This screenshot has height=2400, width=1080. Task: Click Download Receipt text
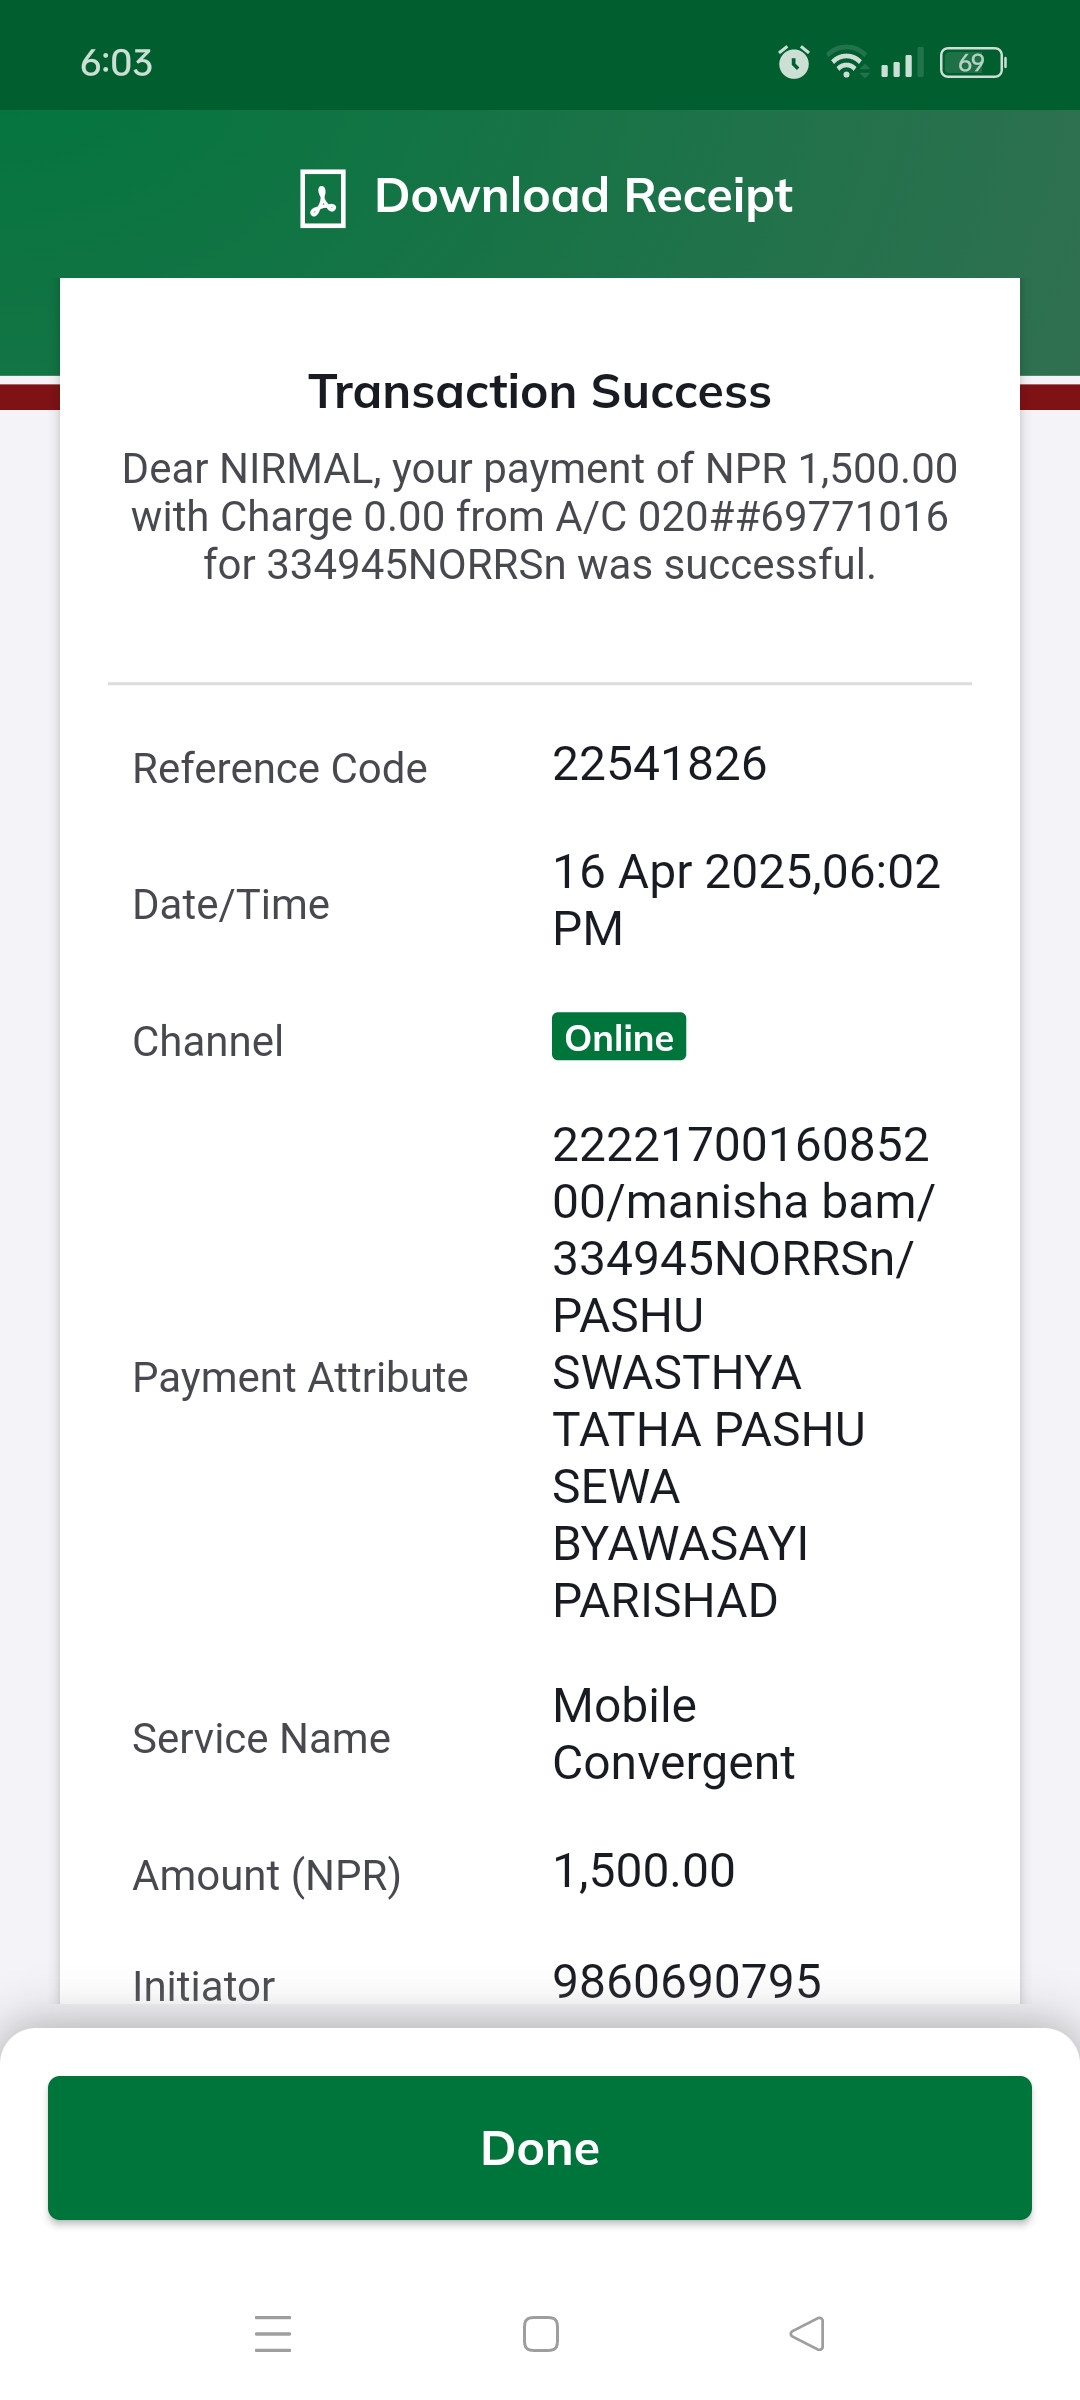(583, 196)
